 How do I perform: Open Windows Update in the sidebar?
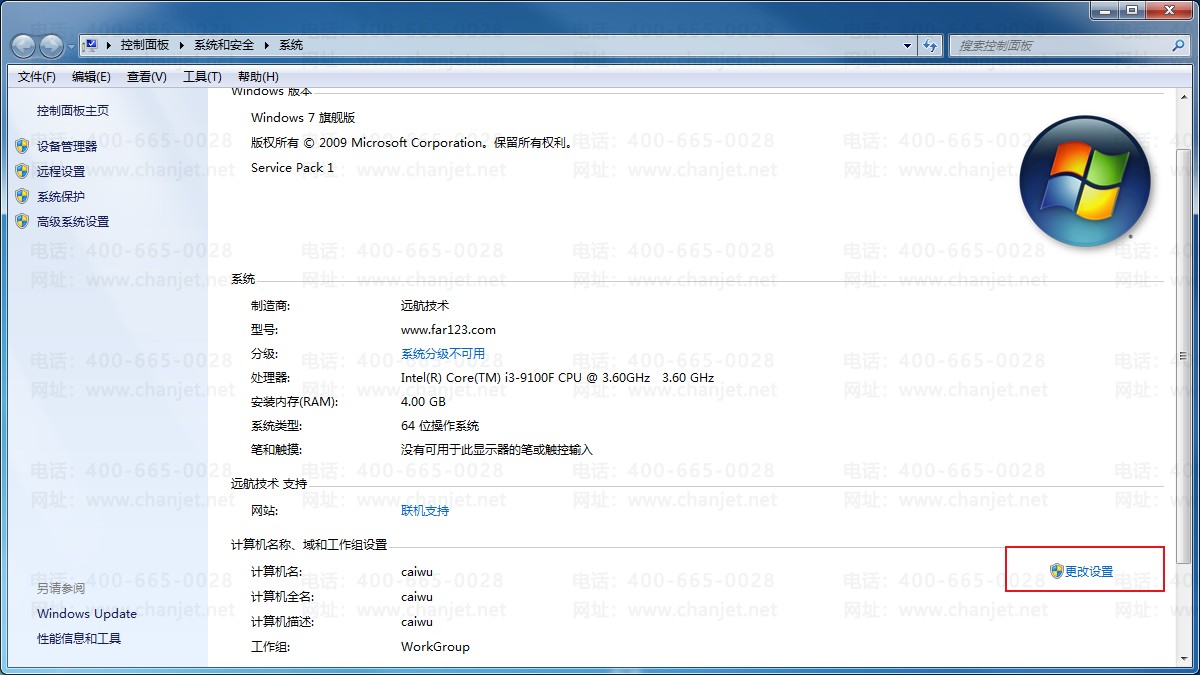(87, 614)
